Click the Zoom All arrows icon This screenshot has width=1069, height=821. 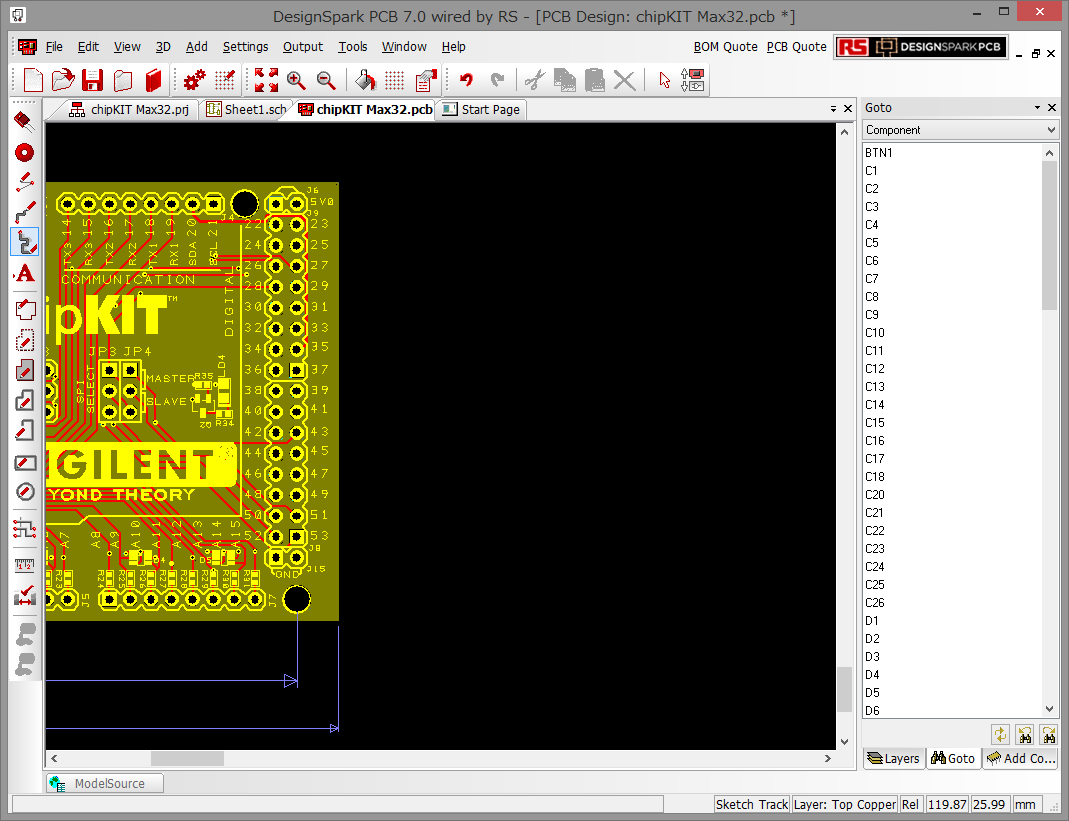pos(266,80)
